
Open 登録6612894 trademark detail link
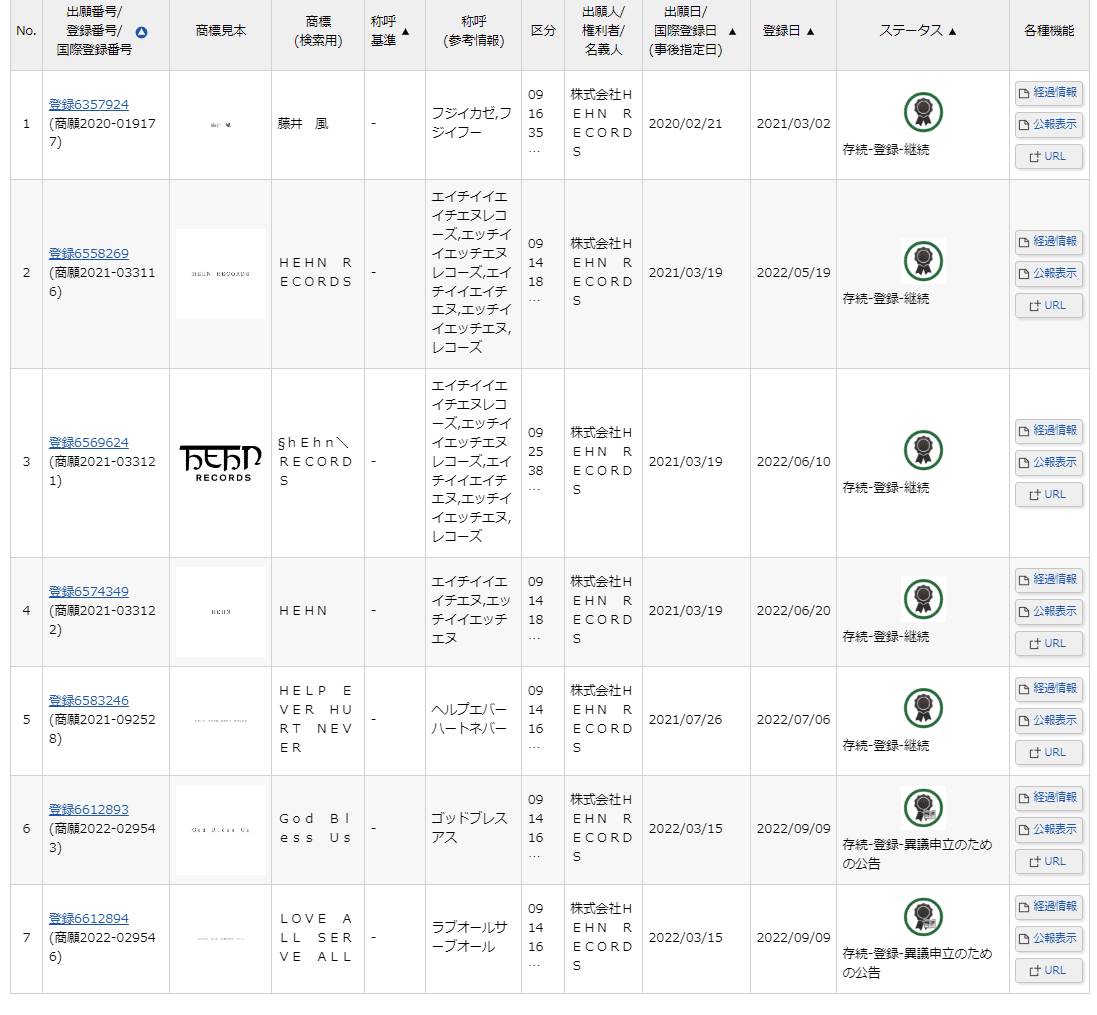[89, 918]
